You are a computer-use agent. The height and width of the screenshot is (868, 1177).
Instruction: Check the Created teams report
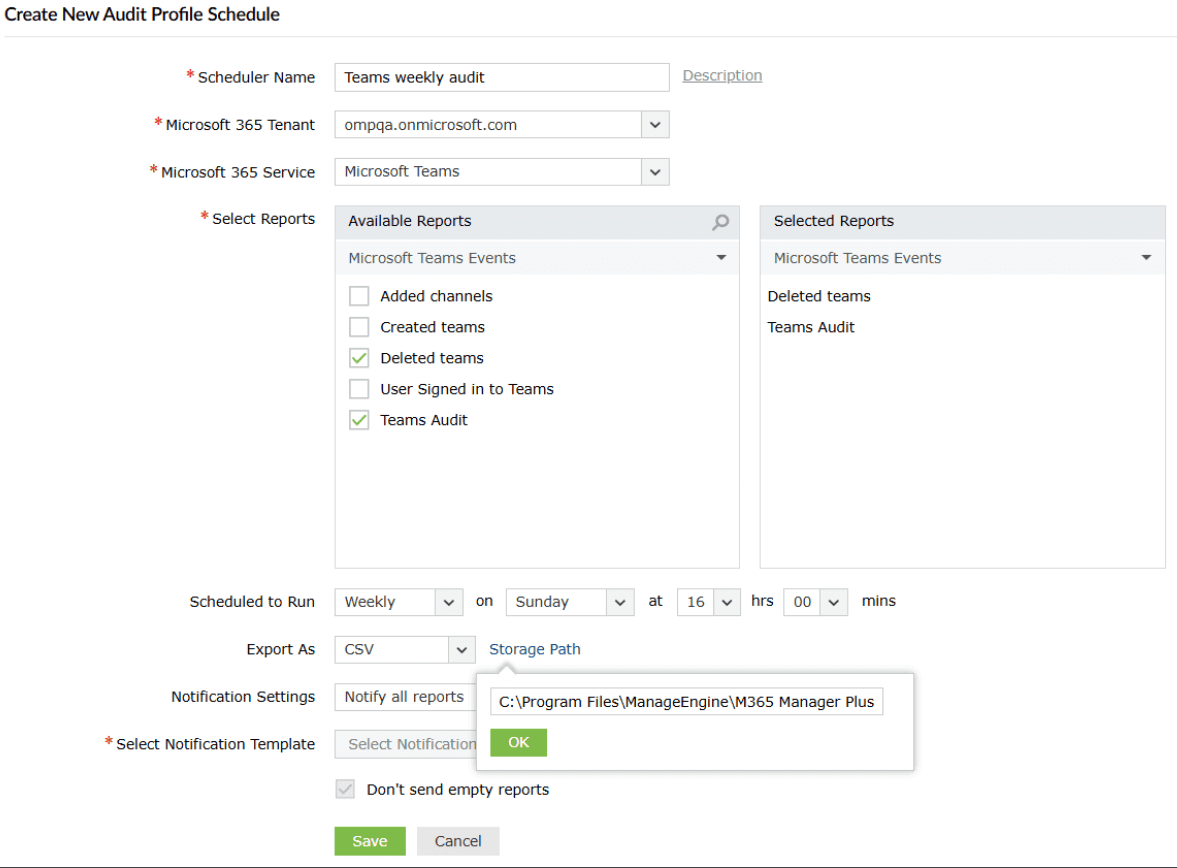[359, 326]
